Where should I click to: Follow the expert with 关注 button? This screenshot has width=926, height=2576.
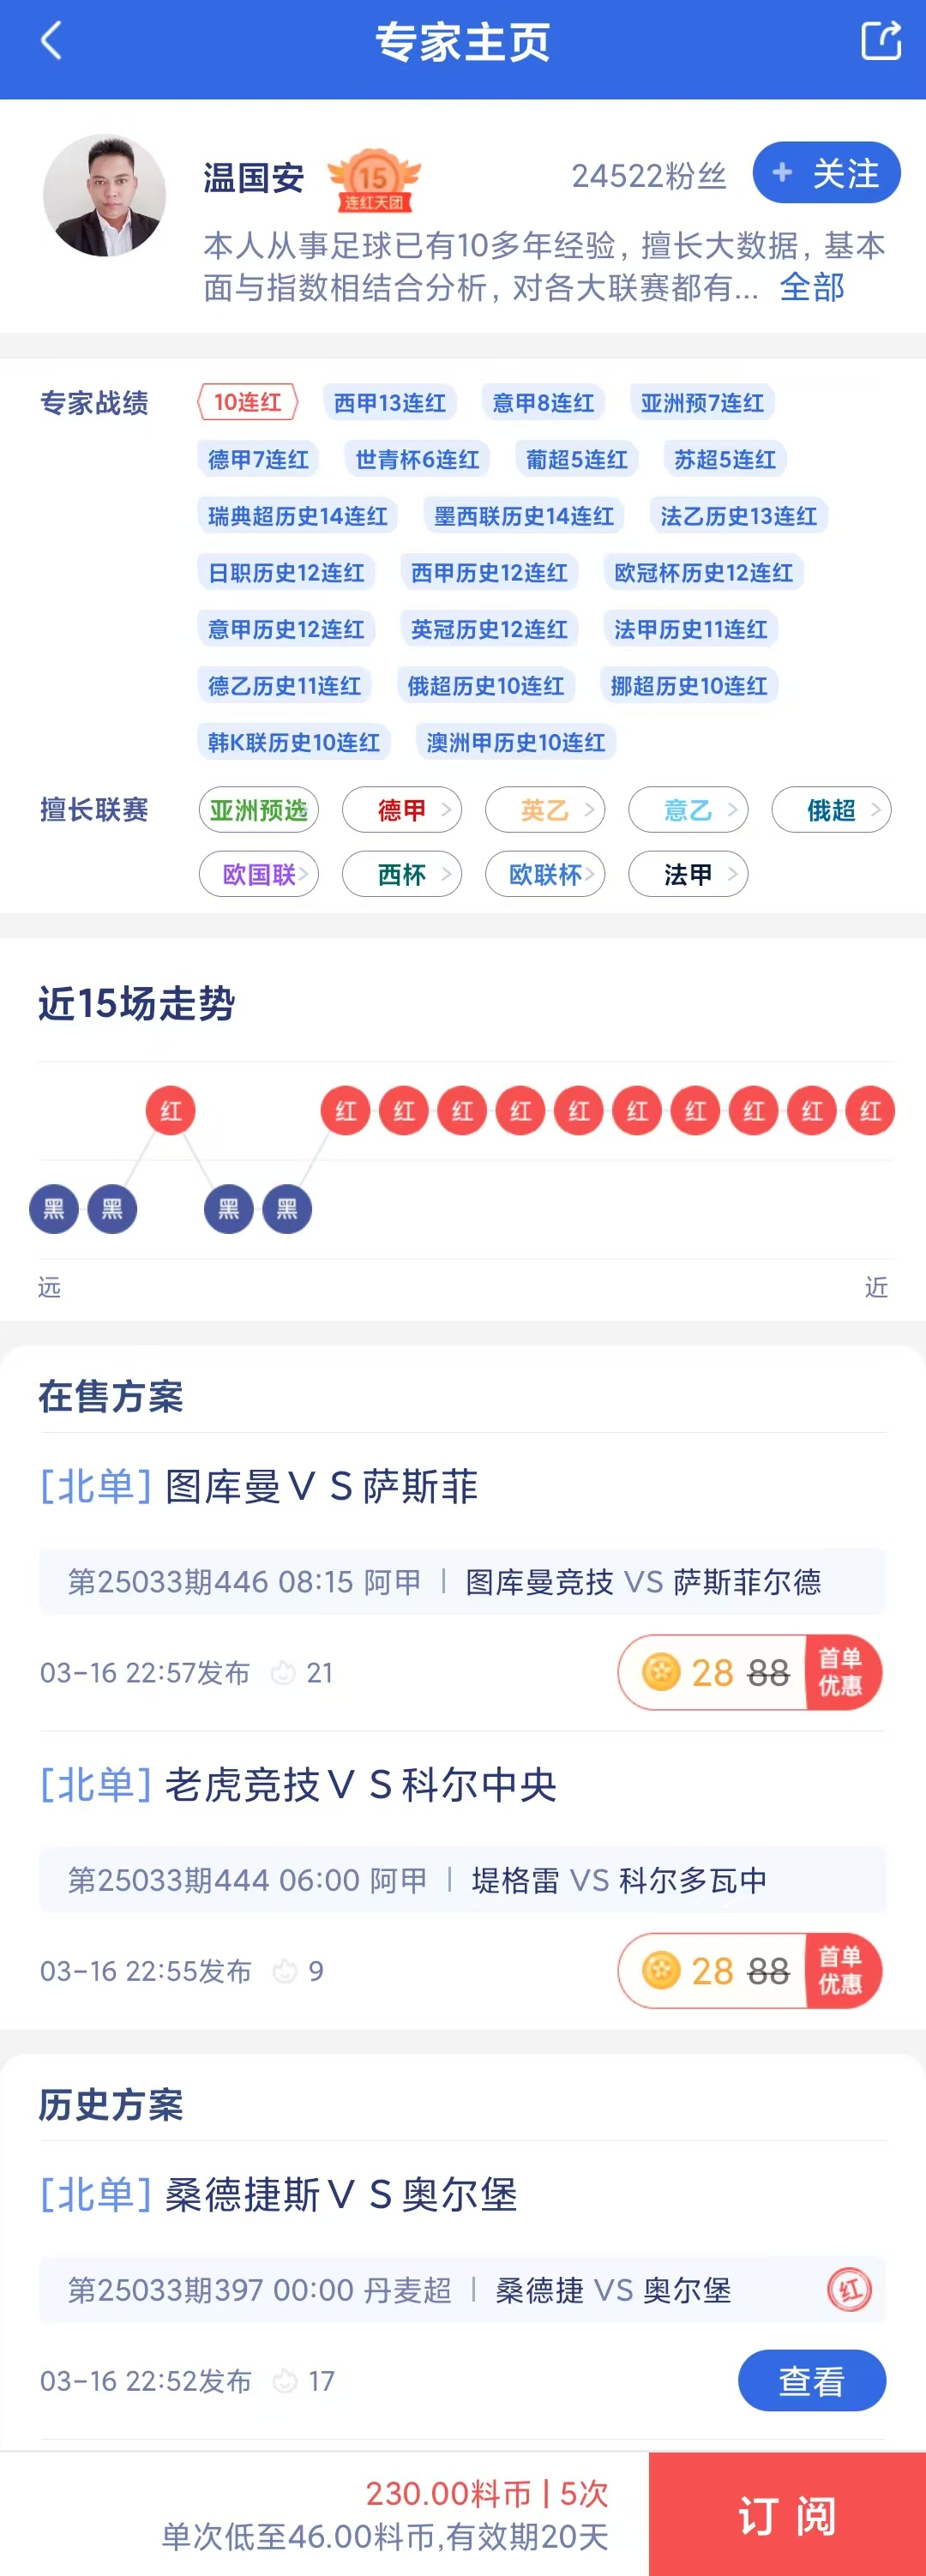pos(826,173)
